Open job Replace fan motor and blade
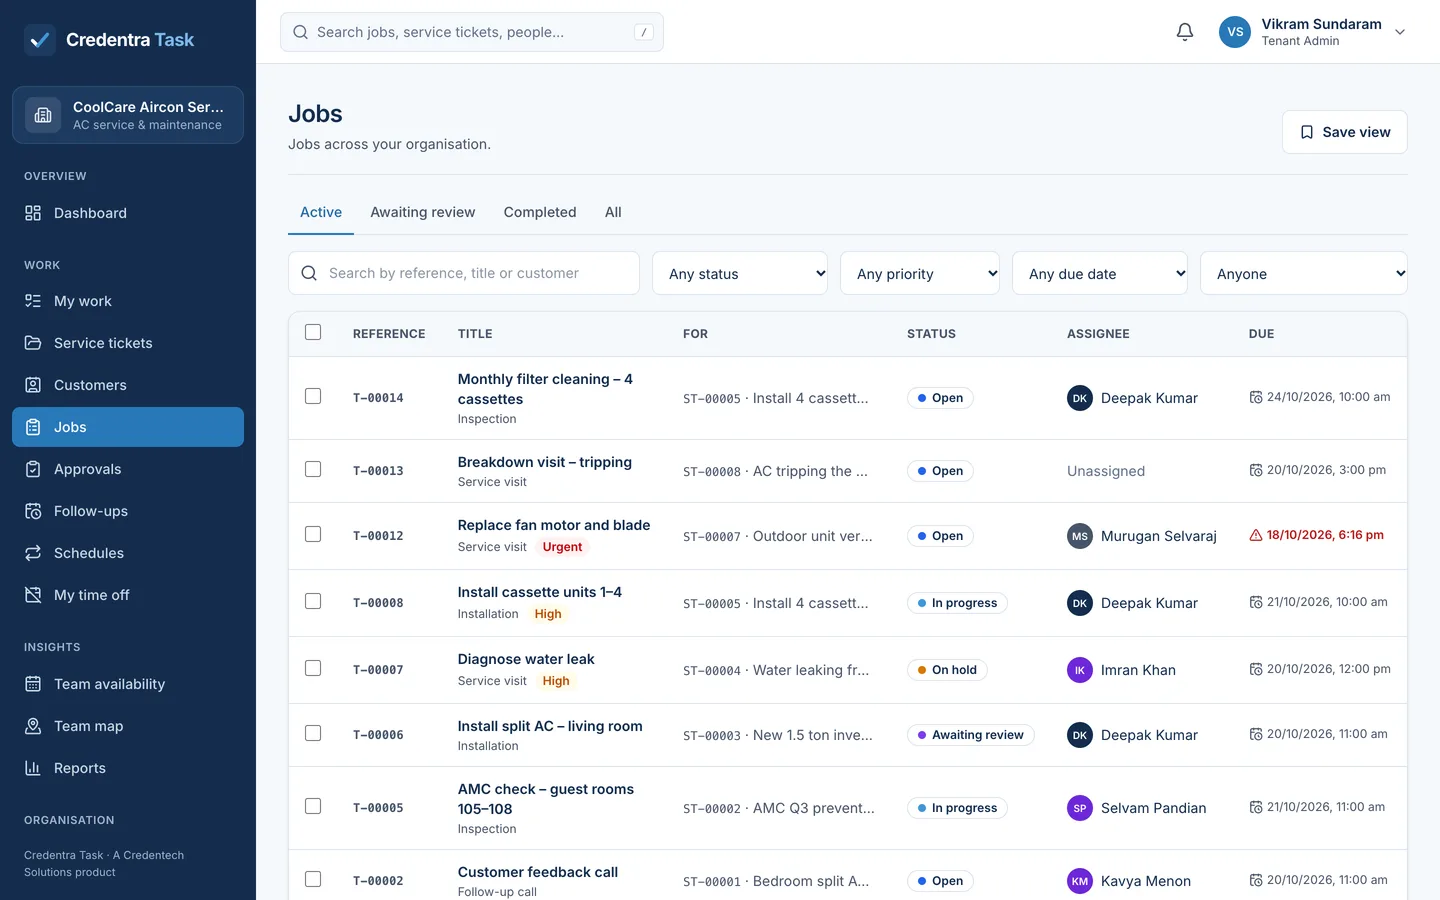Screen dimensions: 1440x900 point(554,525)
